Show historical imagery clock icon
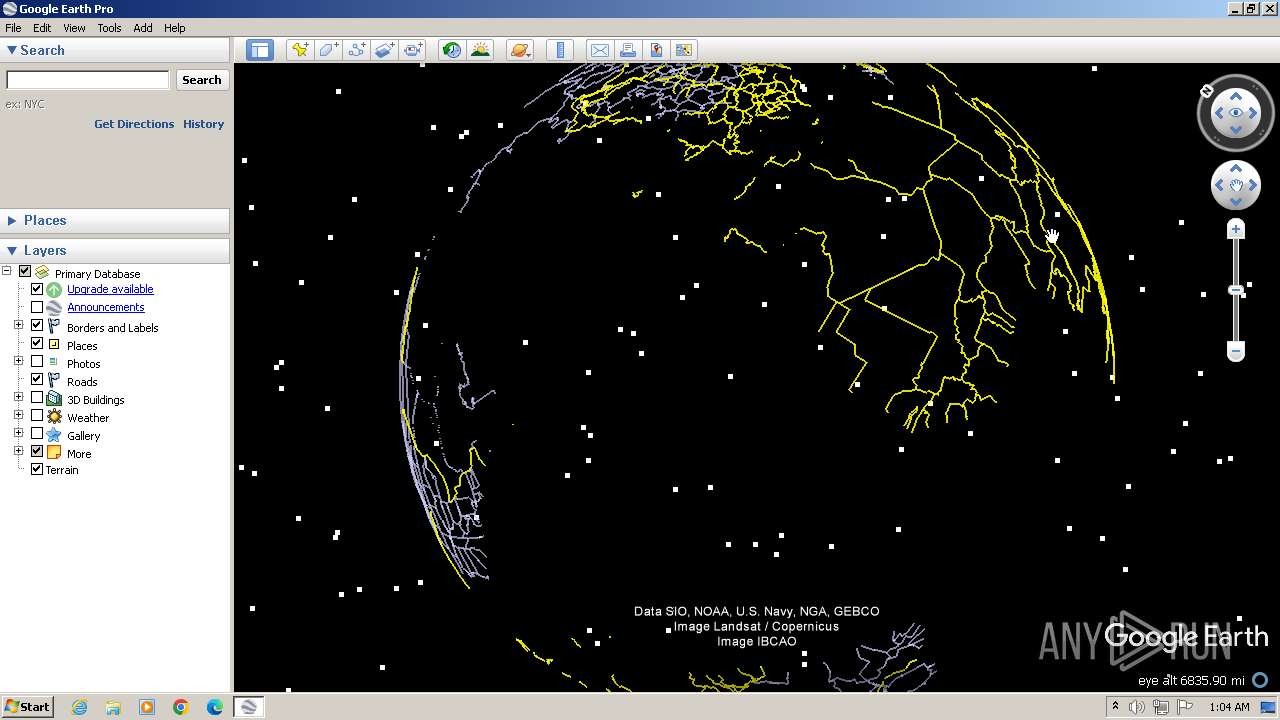Screen dimensions: 1280x720 [x=452, y=50]
